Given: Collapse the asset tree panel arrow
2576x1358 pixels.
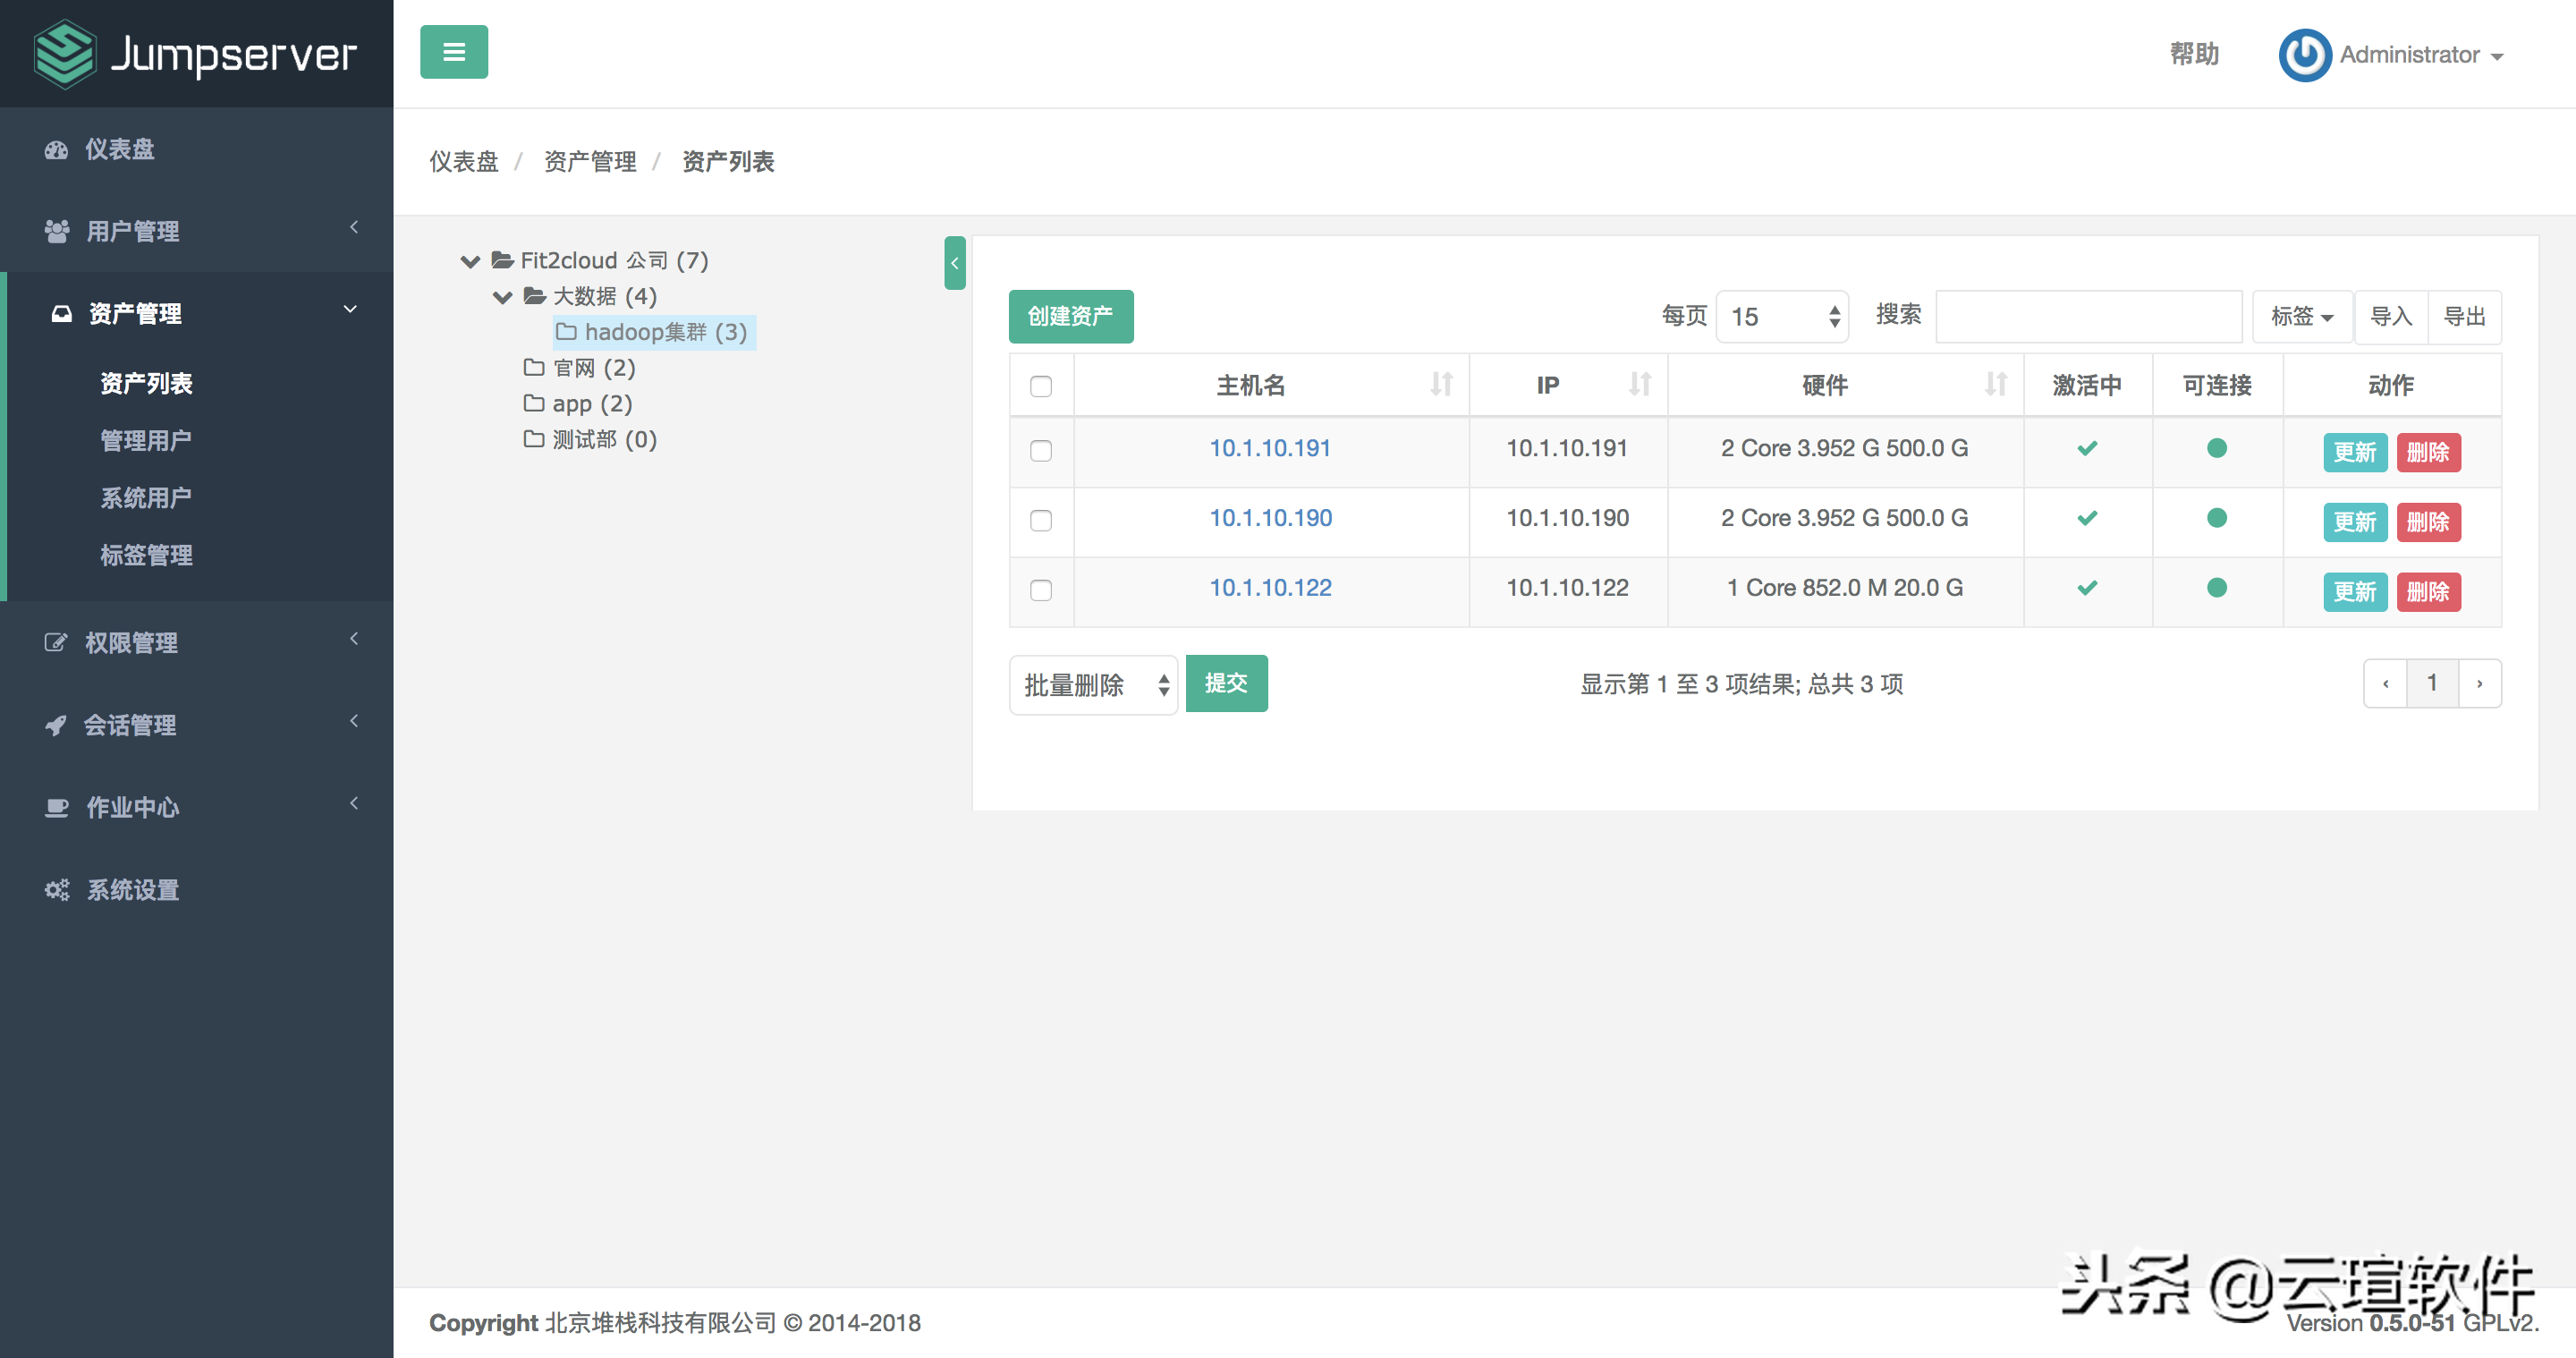Looking at the screenshot, I should (x=954, y=263).
